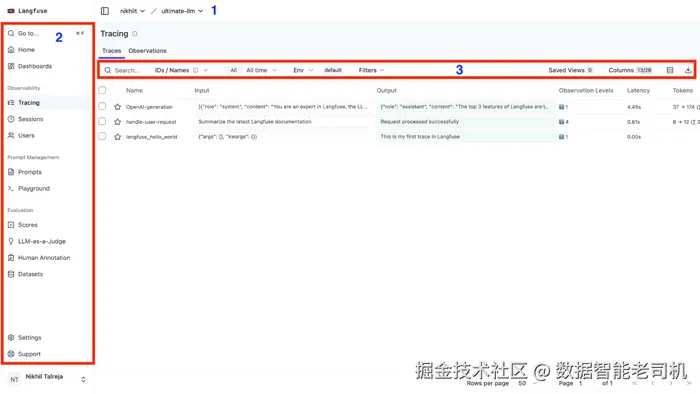Click the LLM-as-a-Judge lightbulb icon

point(11,241)
